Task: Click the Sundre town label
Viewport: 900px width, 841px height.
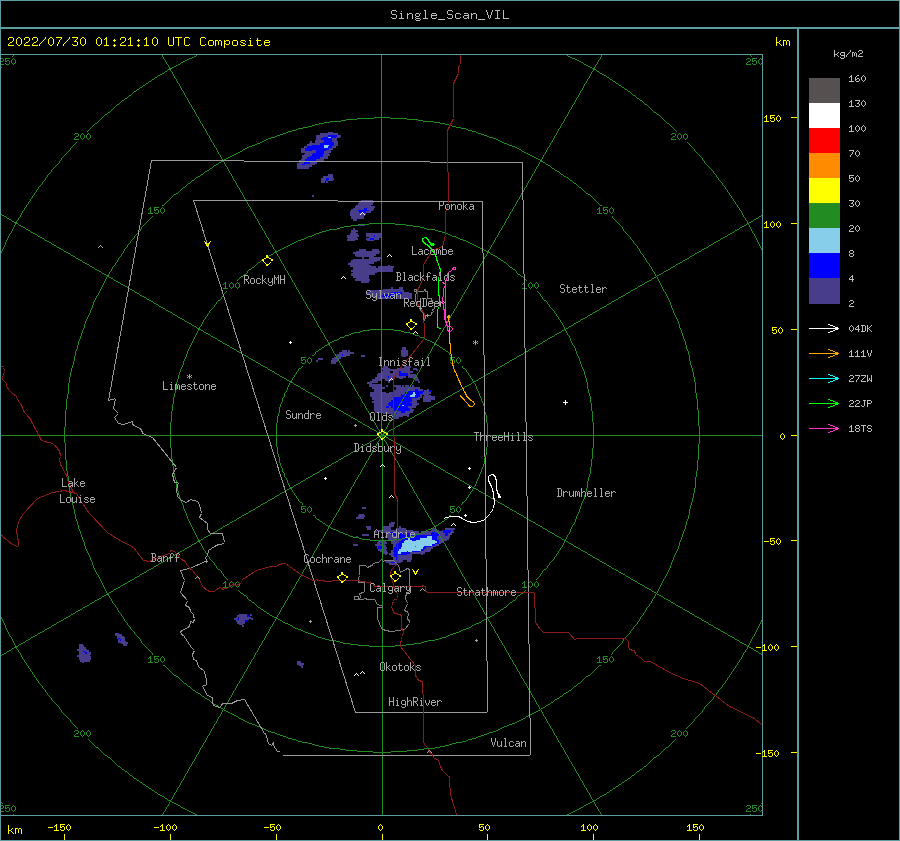Action: (x=303, y=414)
